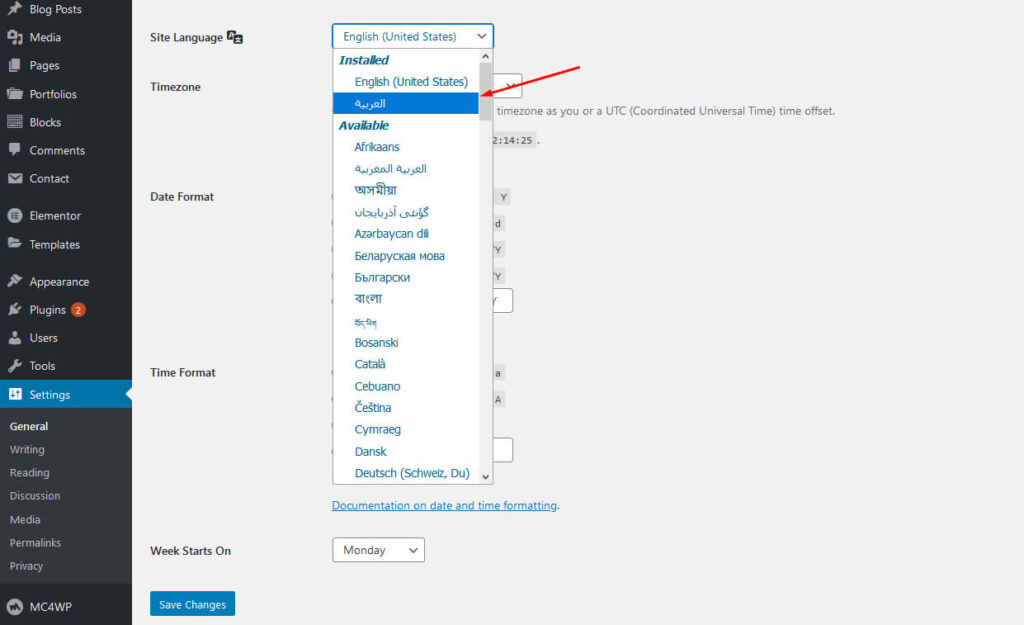Select the Users sidebar icon

click(15, 337)
